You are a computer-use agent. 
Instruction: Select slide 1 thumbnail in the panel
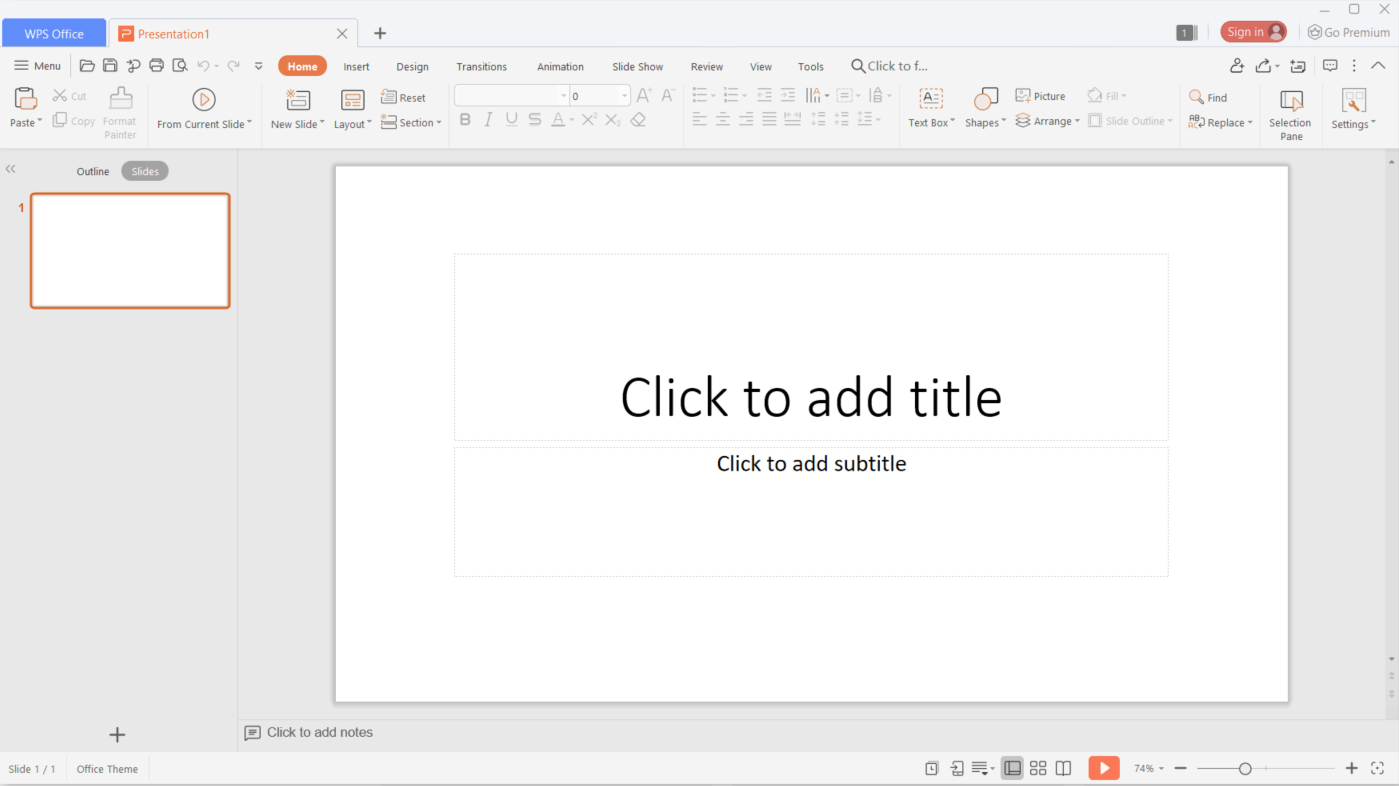tap(129, 250)
